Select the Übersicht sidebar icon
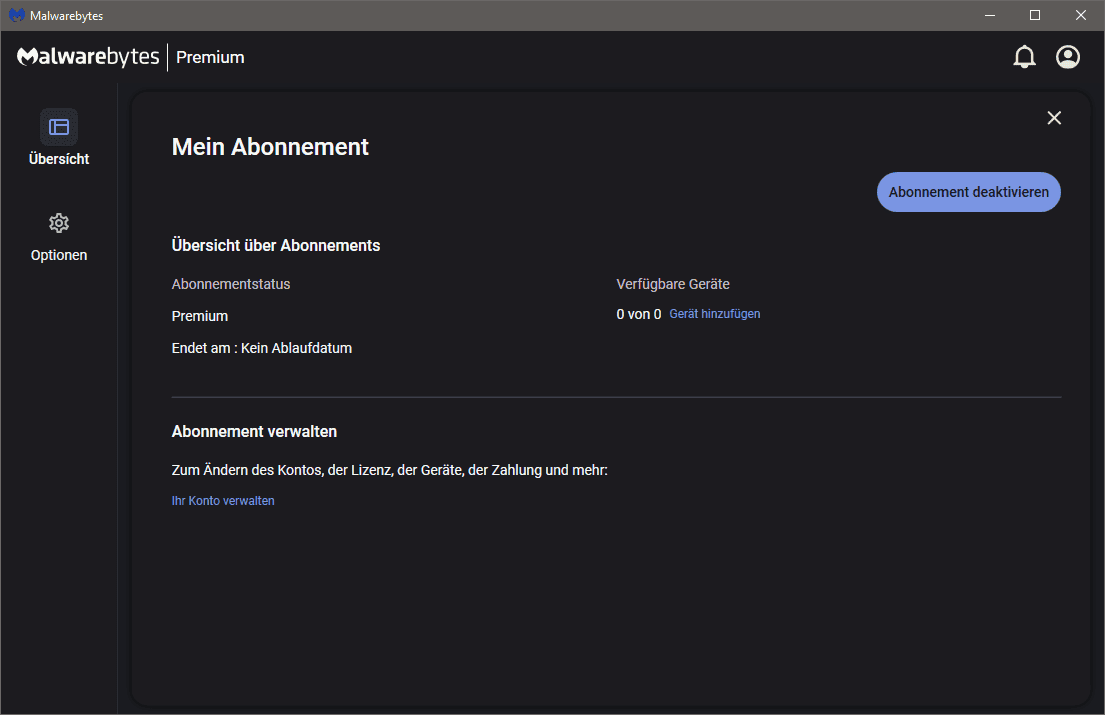Image resolution: width=1105 pixels, height=715 pixels. pyautogui.click(x=59, y=127)
